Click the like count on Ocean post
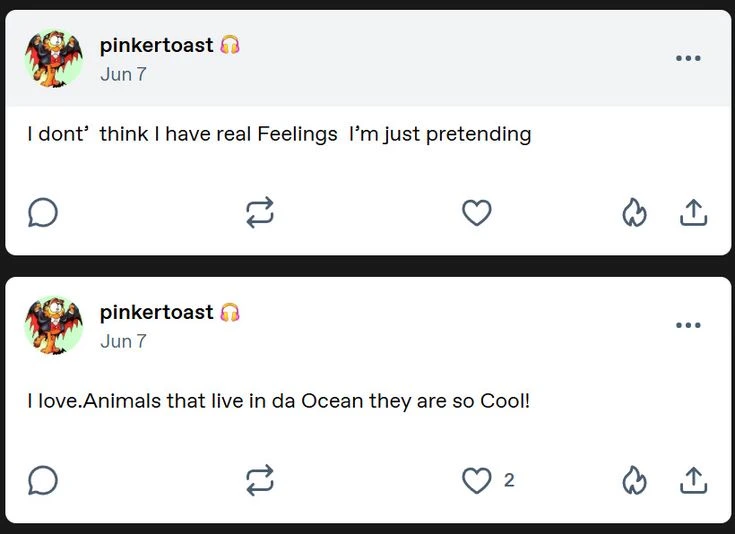735x534 pixels. pyautogui.click(x=509, y=480)
